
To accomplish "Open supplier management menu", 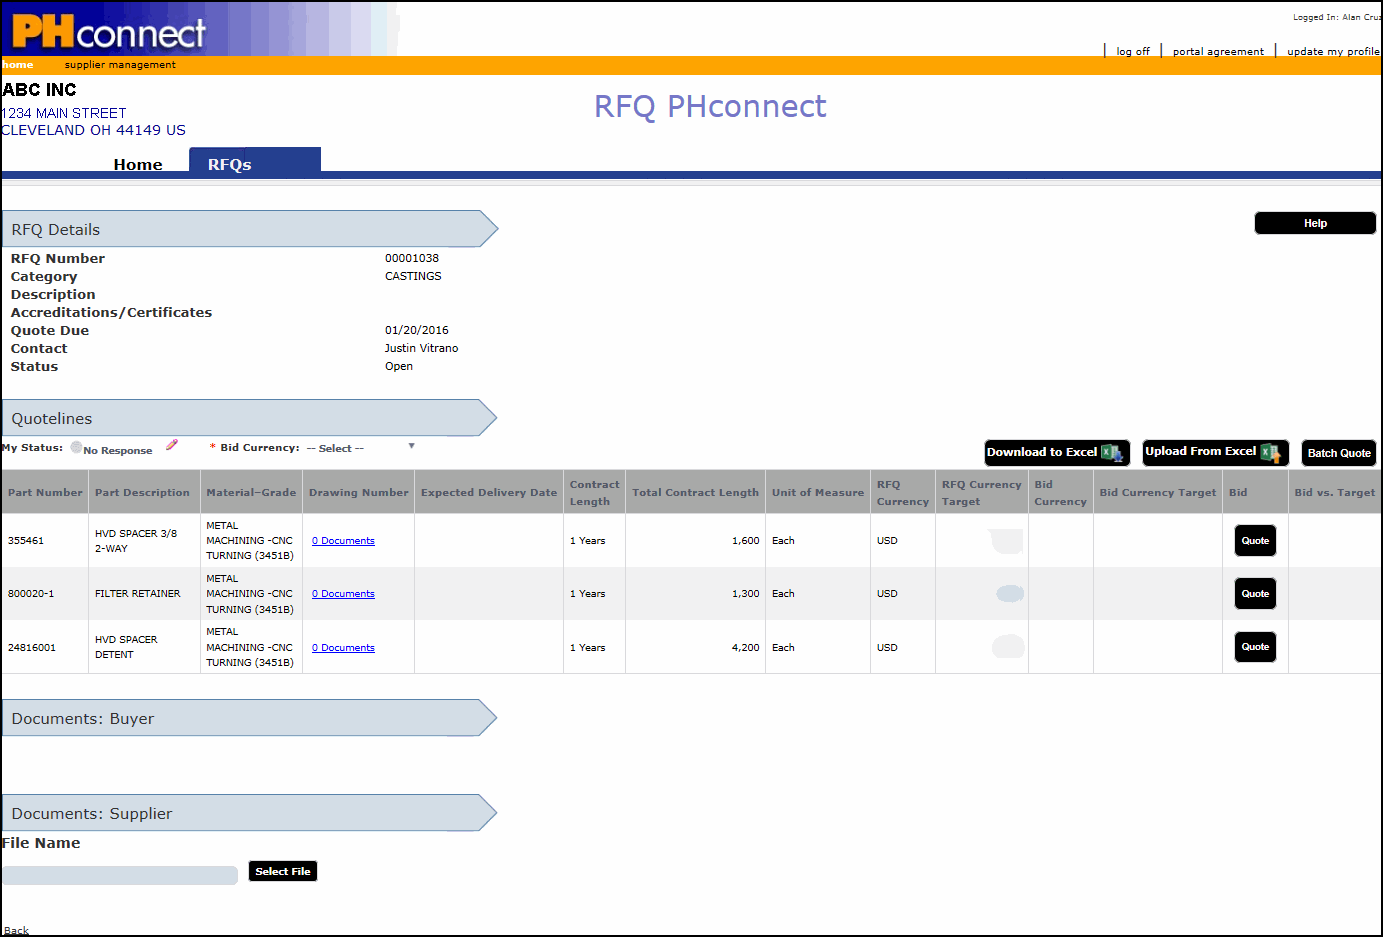I will click(x=120, y=65).
